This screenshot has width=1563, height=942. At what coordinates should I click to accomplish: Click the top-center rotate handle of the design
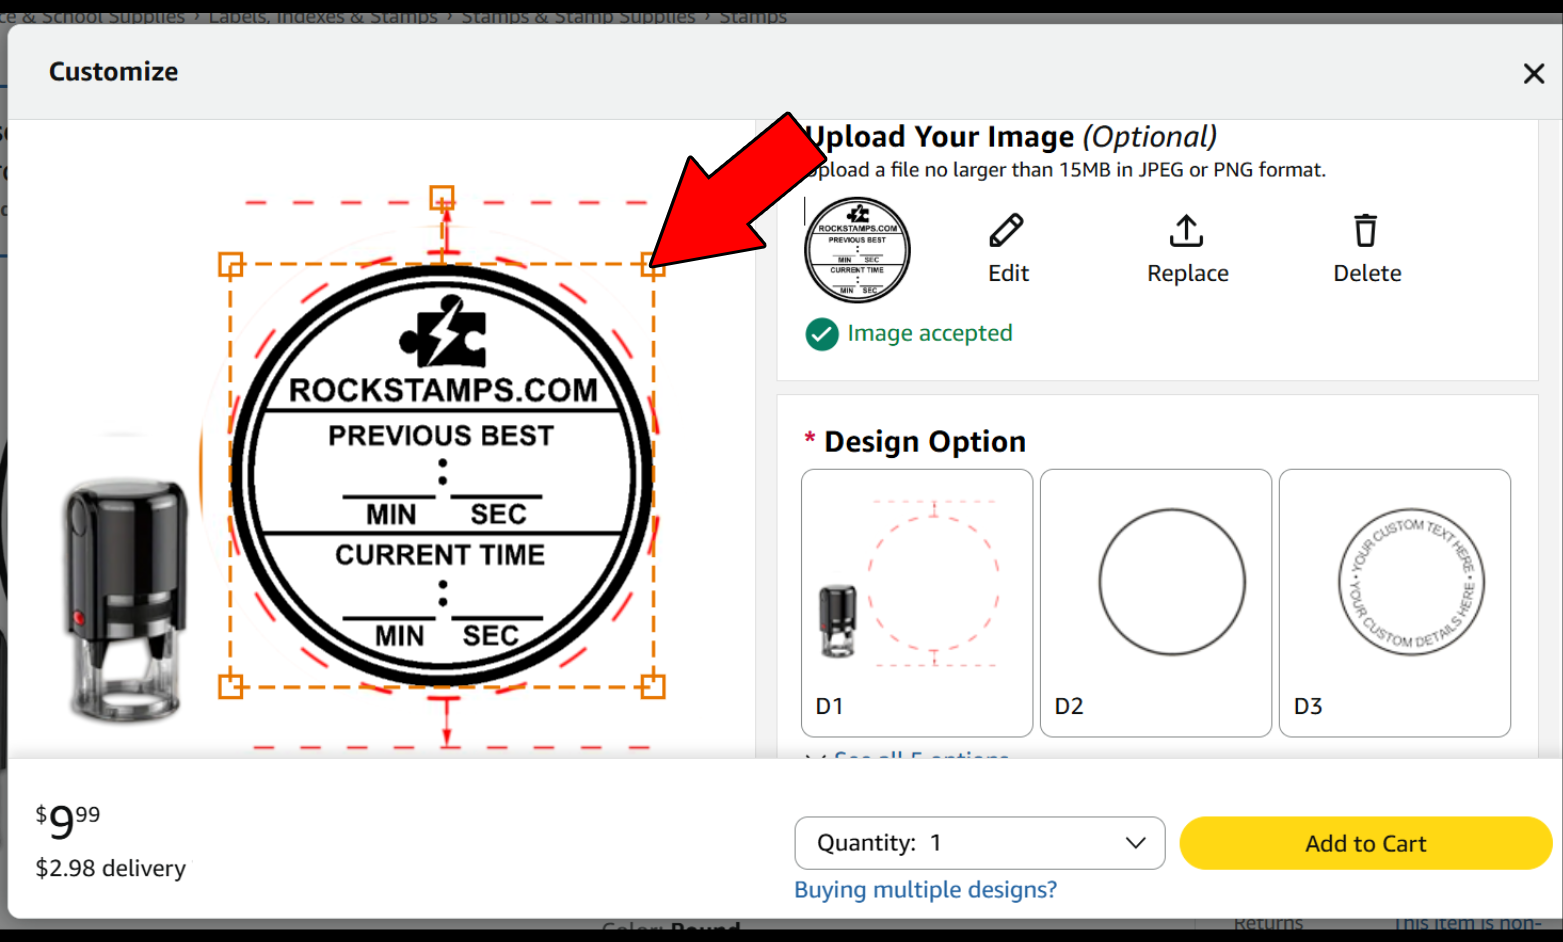point(442,197)
